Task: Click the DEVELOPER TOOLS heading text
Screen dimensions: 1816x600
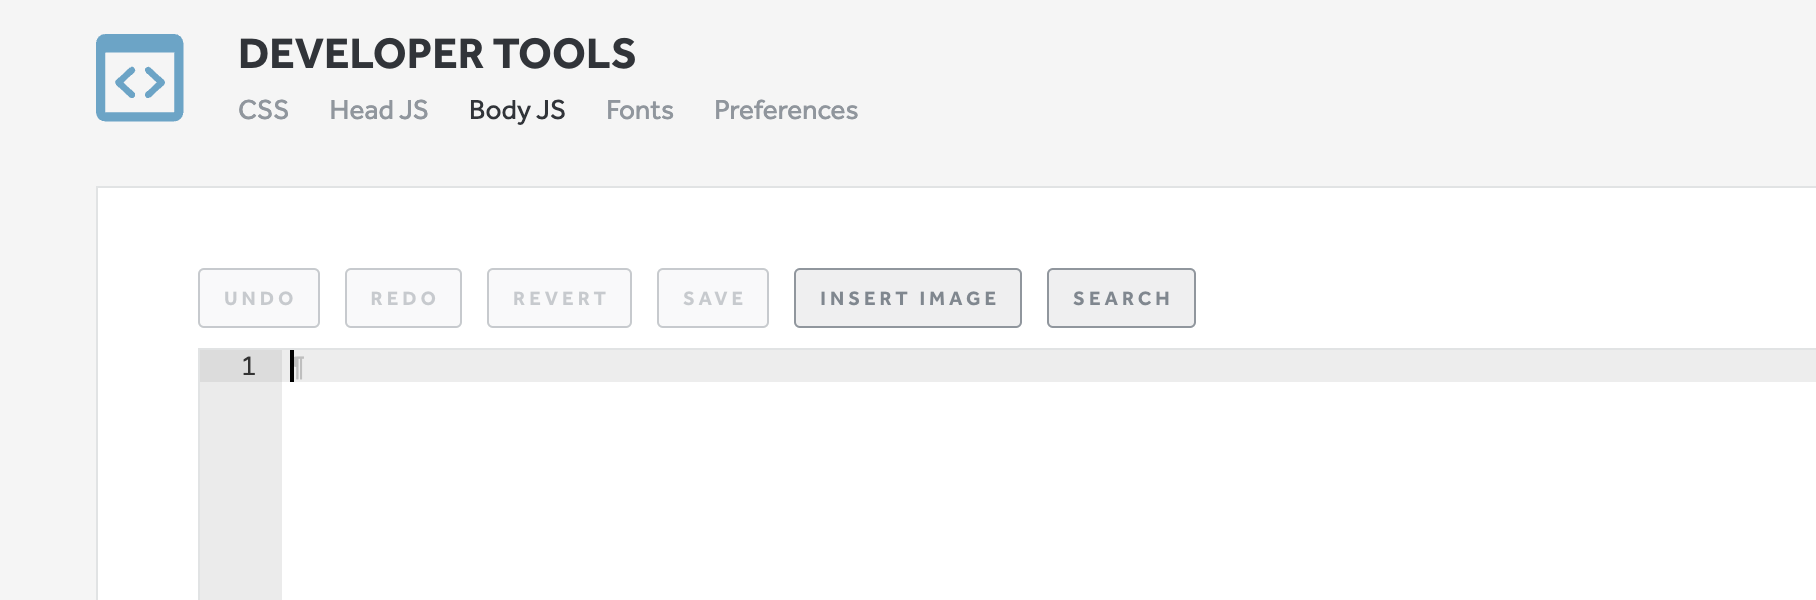Action: click(x=437, y=55)
